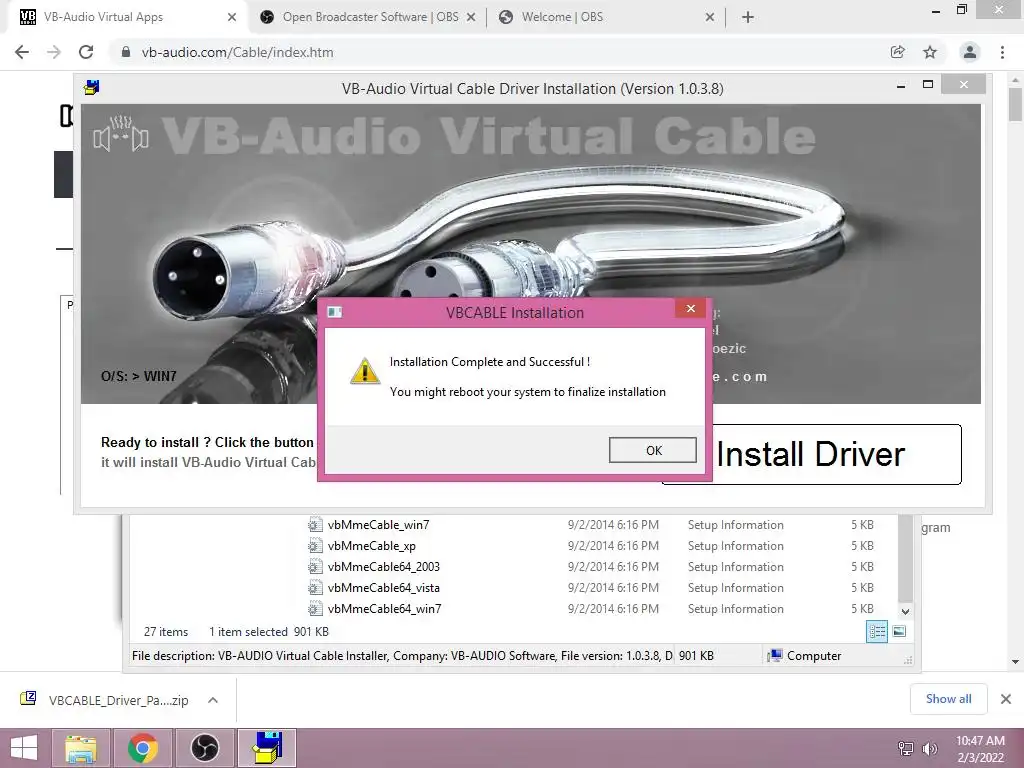This screenshot has width=1024, height=768.
Task: Click vbMmeCable64_vista file icon
Action: 315,587
